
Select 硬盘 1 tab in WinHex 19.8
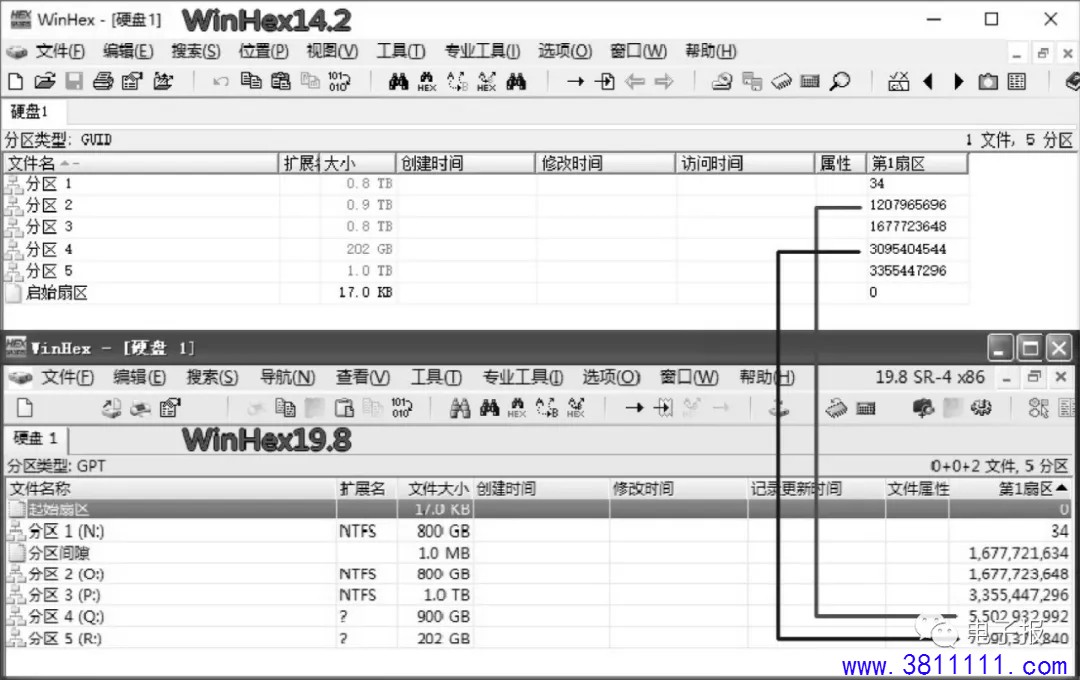(35, 438)
